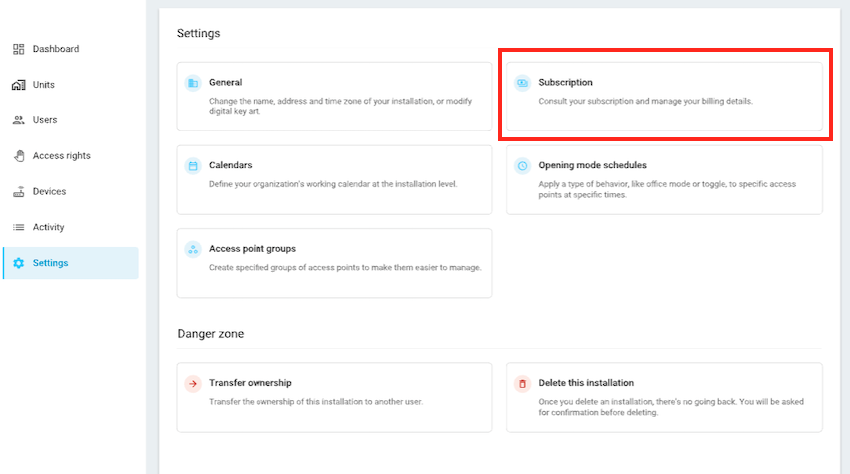Choose Delete this installation title

pyautogui.click(x=586, y=383)
